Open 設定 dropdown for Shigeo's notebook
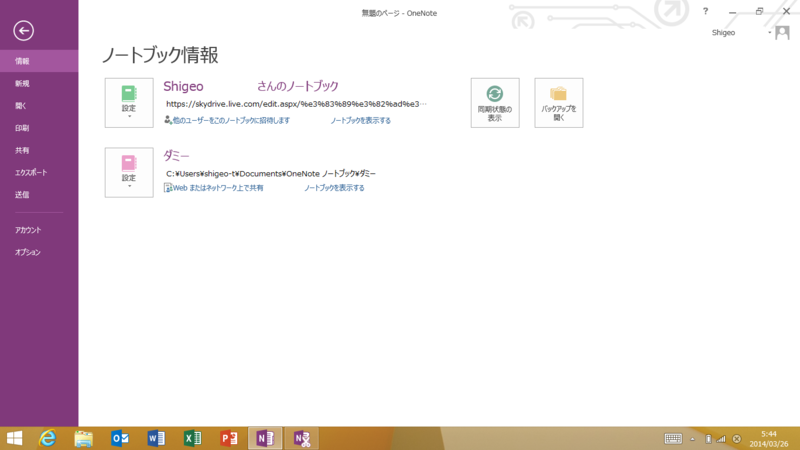 coord(129,103)
